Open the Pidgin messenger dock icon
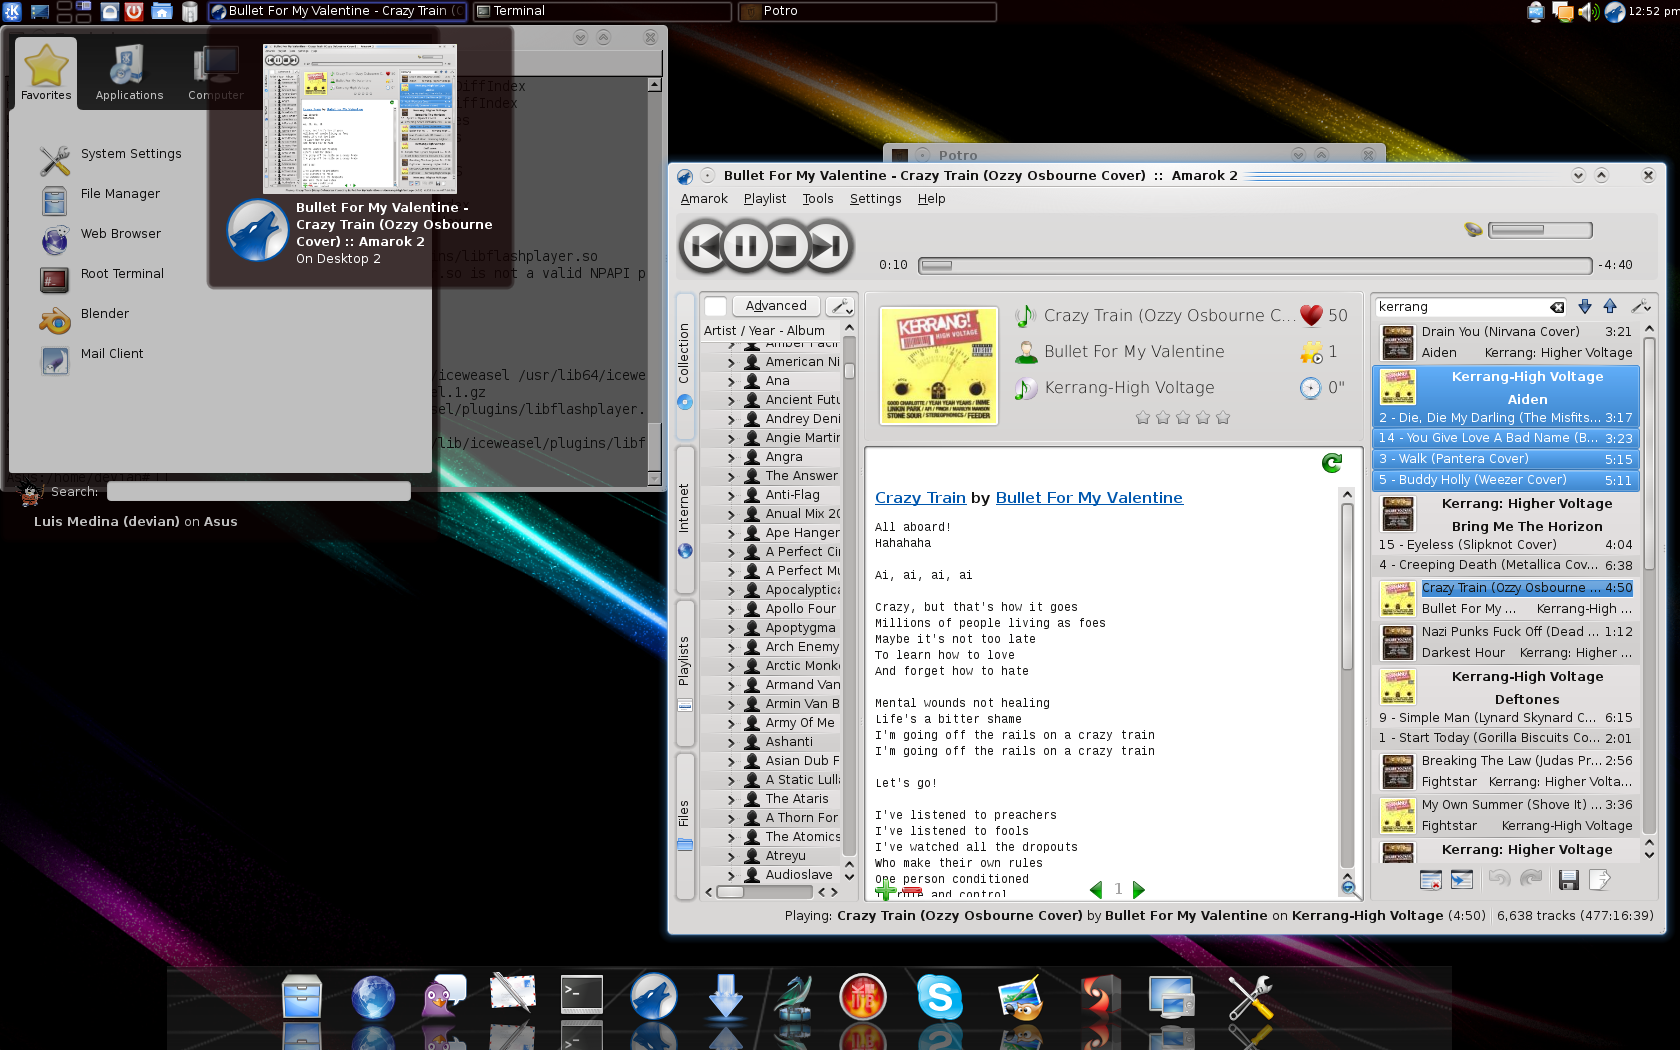Screen dimensions: 1680x1050 [x=443, y=997]
